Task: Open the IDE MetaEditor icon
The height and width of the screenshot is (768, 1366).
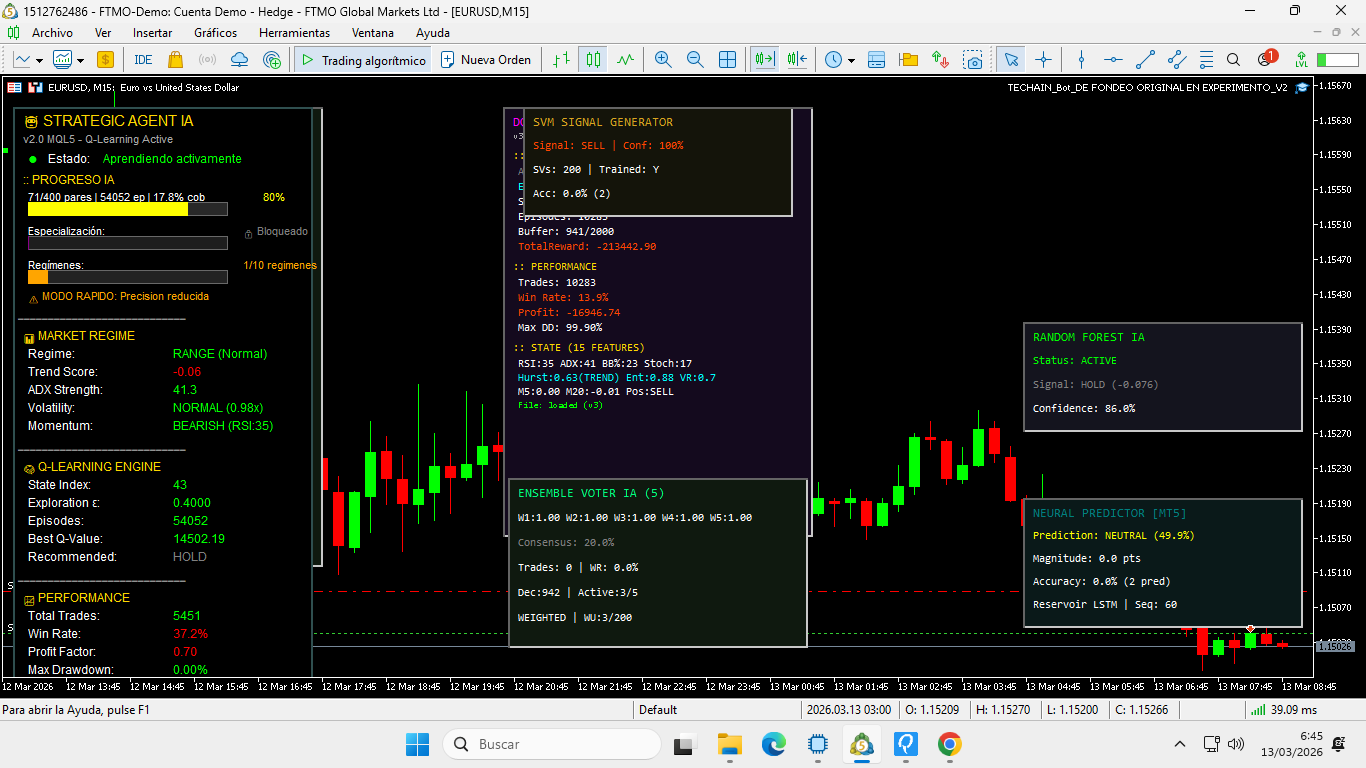Action: point(143,60)
